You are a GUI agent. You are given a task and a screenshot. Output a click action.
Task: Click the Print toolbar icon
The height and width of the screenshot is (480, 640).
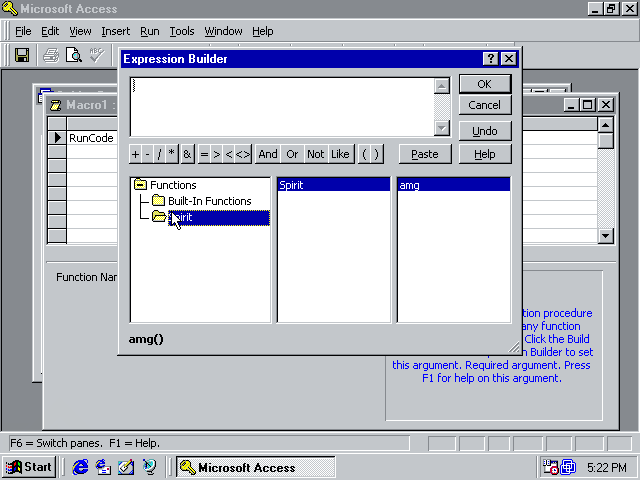point(51,55)
